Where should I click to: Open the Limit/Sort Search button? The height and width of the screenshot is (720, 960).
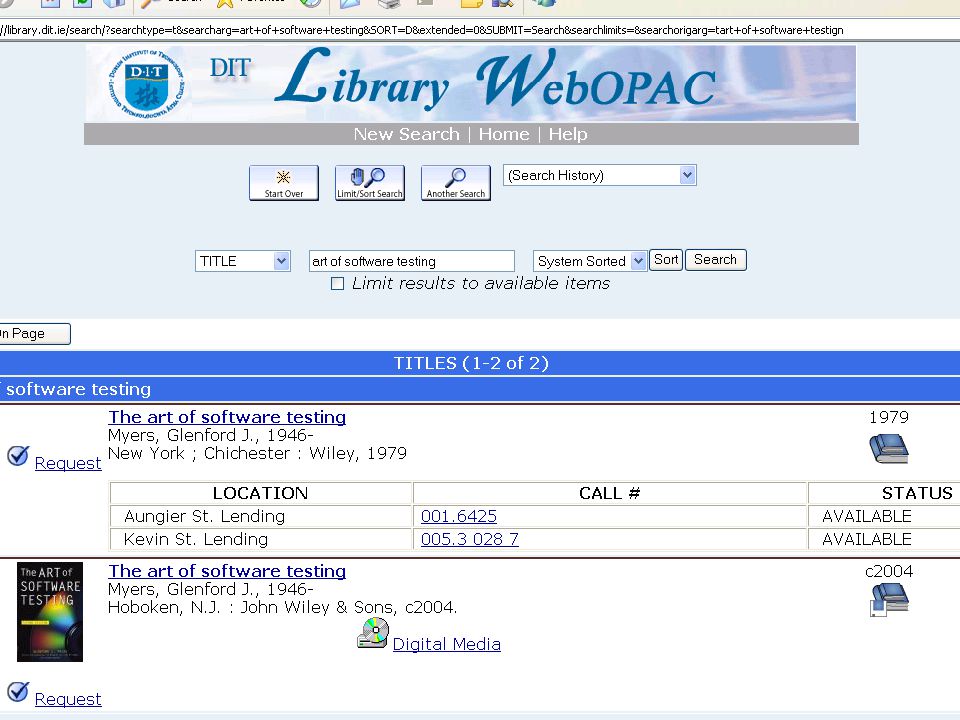pos(370,182)
